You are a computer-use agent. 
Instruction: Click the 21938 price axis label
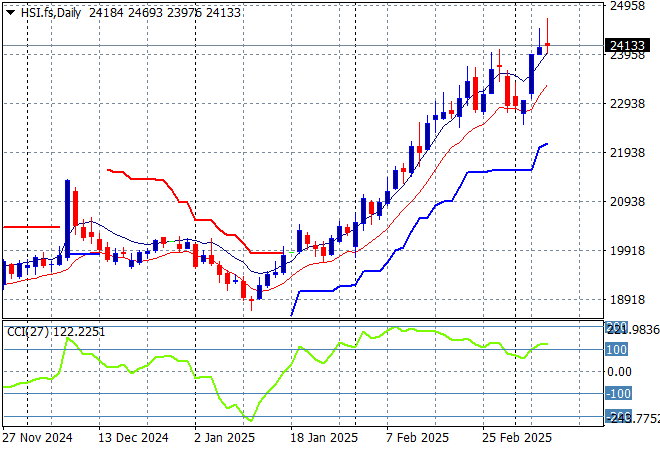pos(626,153)
